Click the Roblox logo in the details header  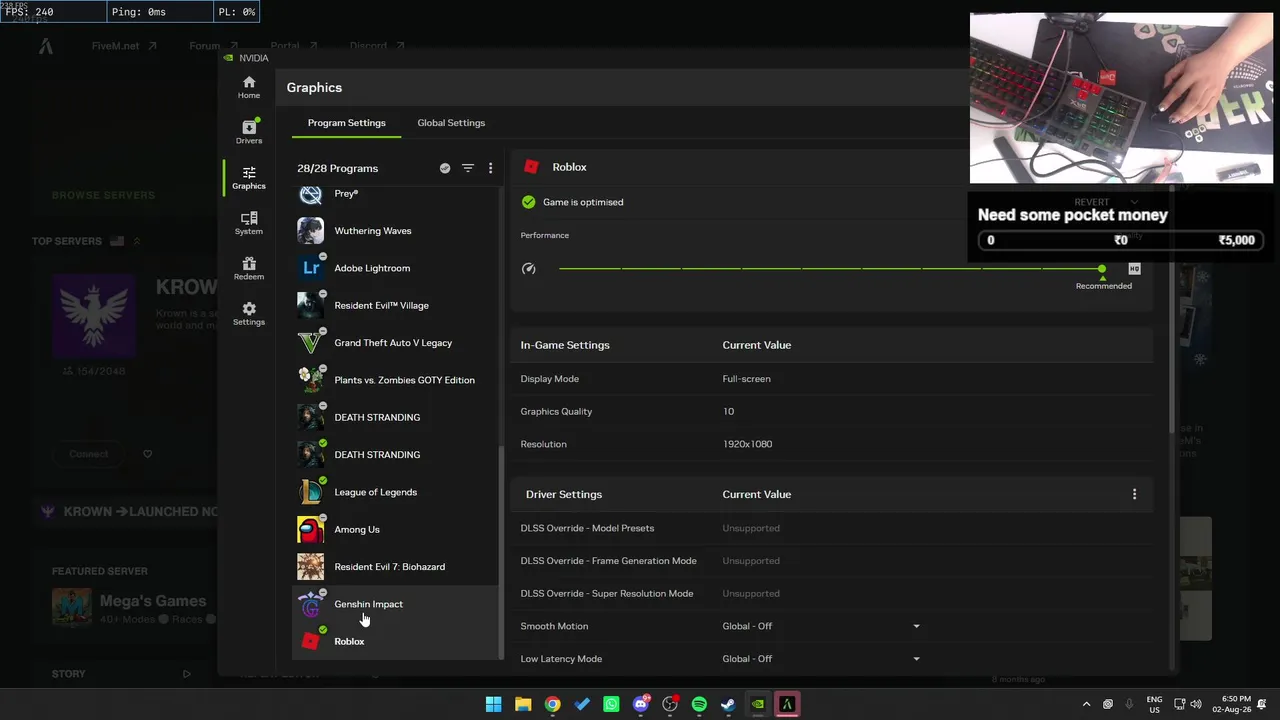531,167
